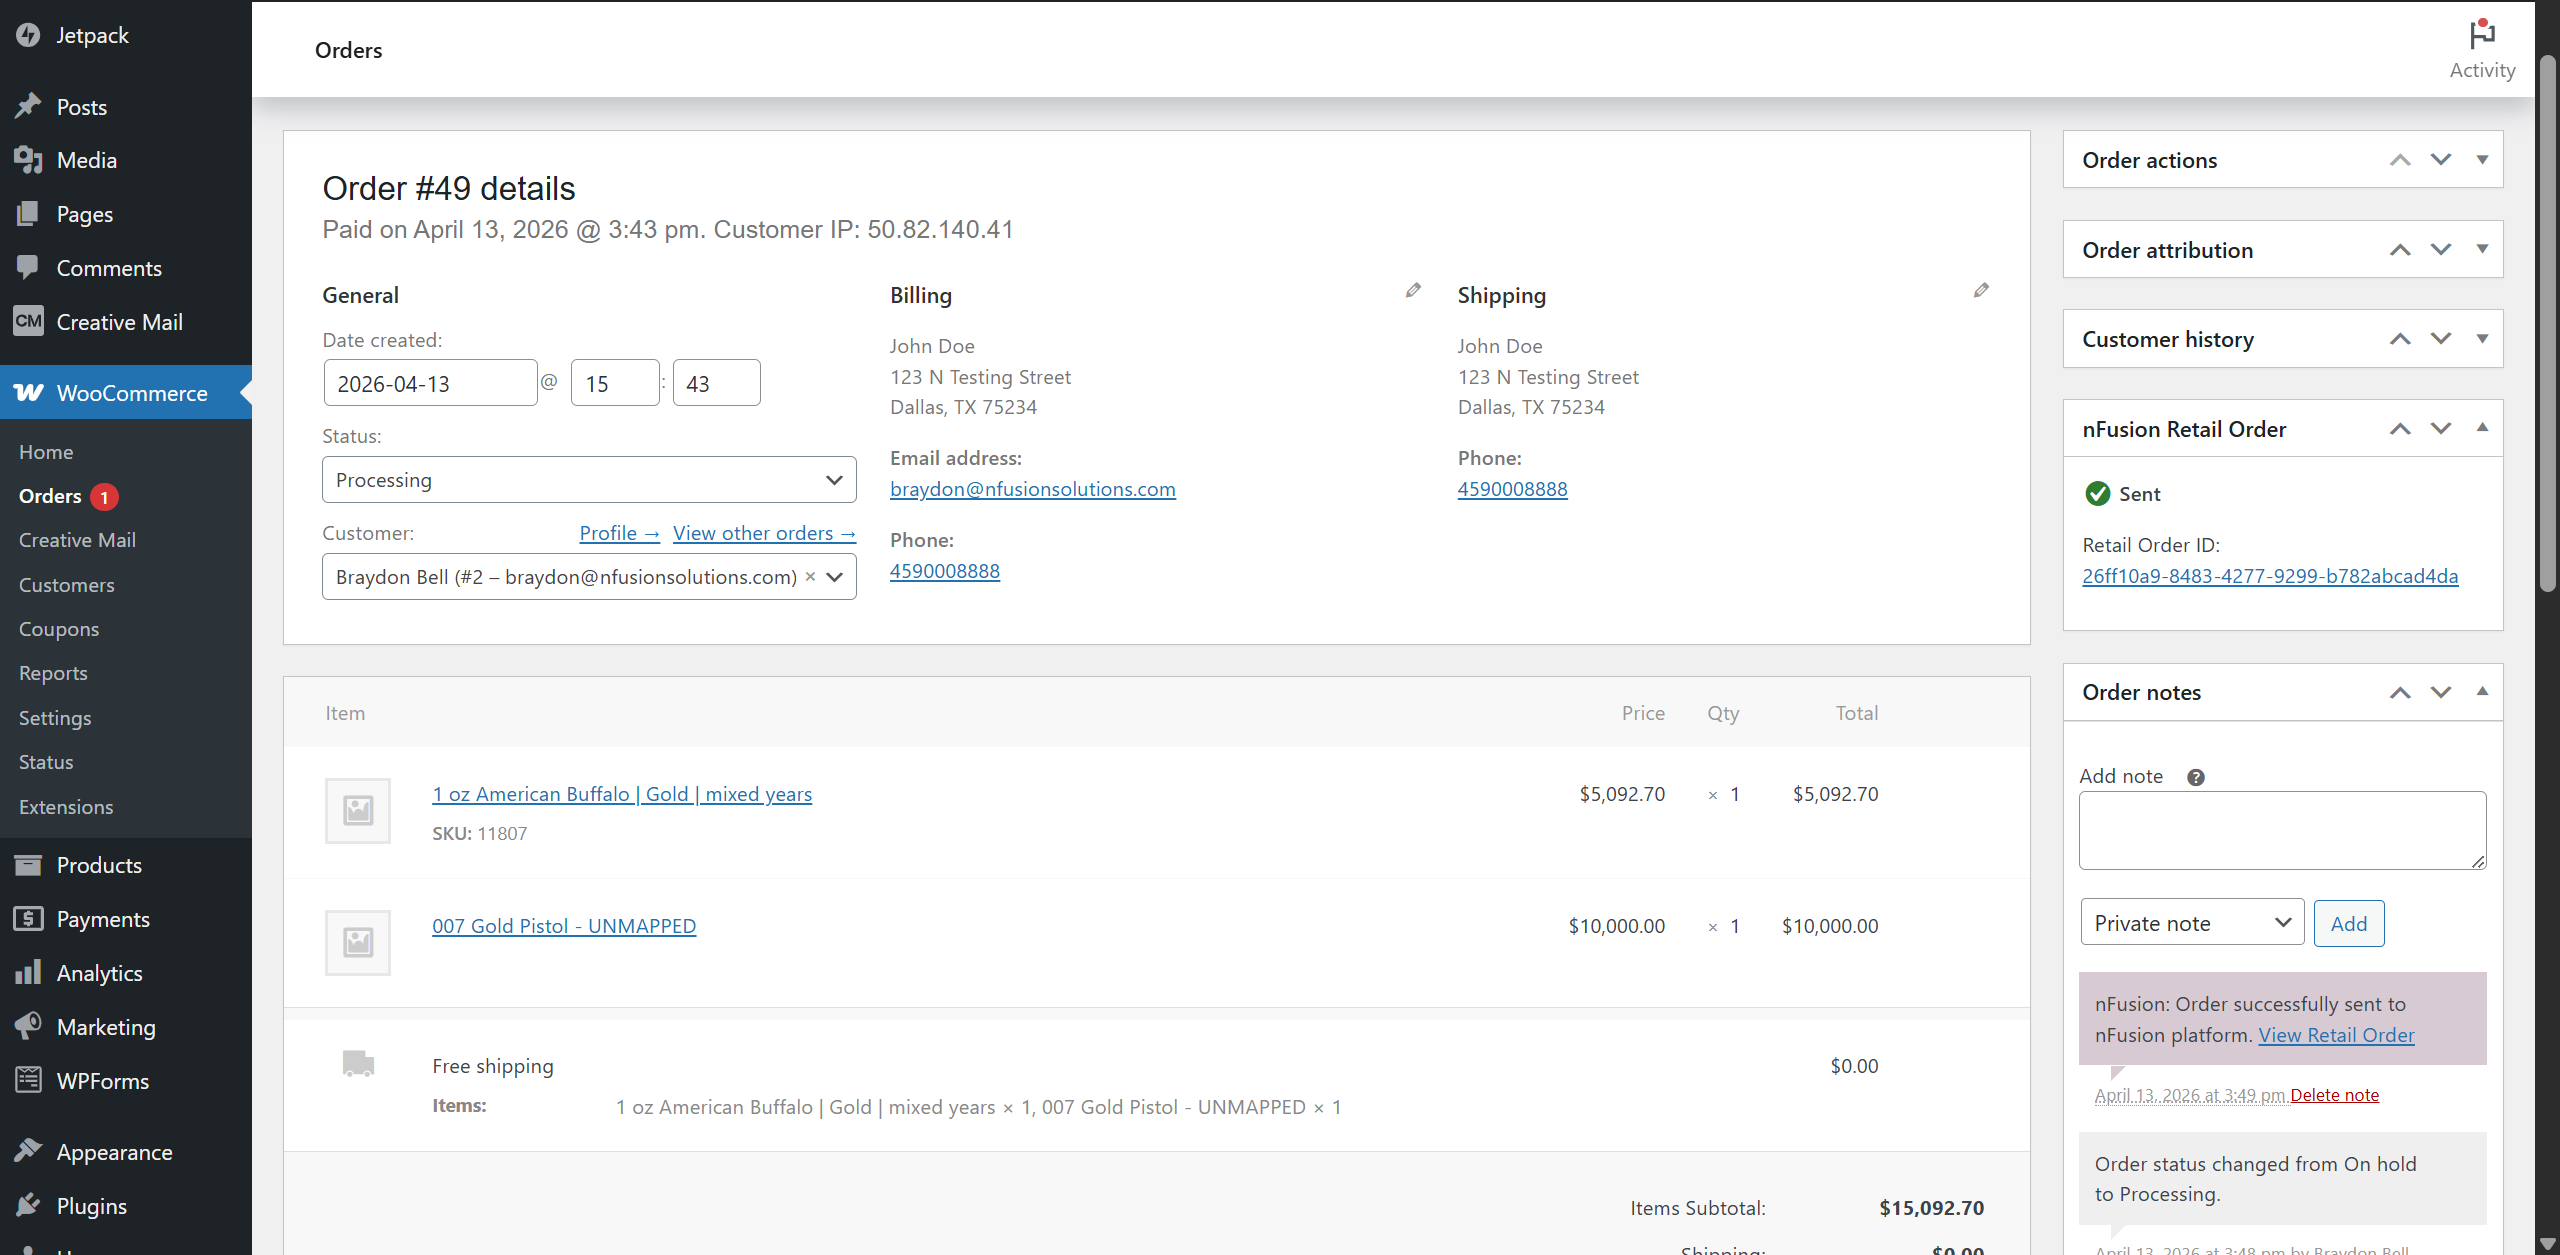
Task: Open the Status dropdown showing Processing
Action: (589, 480)
